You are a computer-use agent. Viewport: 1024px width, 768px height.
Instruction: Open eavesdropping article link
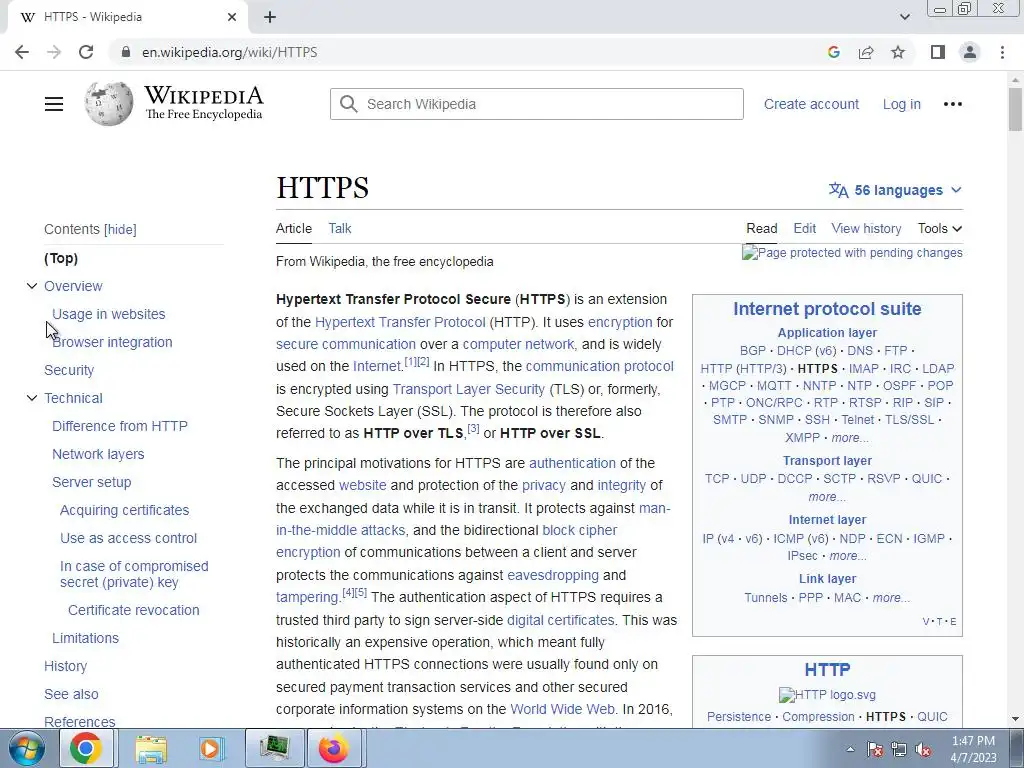(x=552, y=575)
